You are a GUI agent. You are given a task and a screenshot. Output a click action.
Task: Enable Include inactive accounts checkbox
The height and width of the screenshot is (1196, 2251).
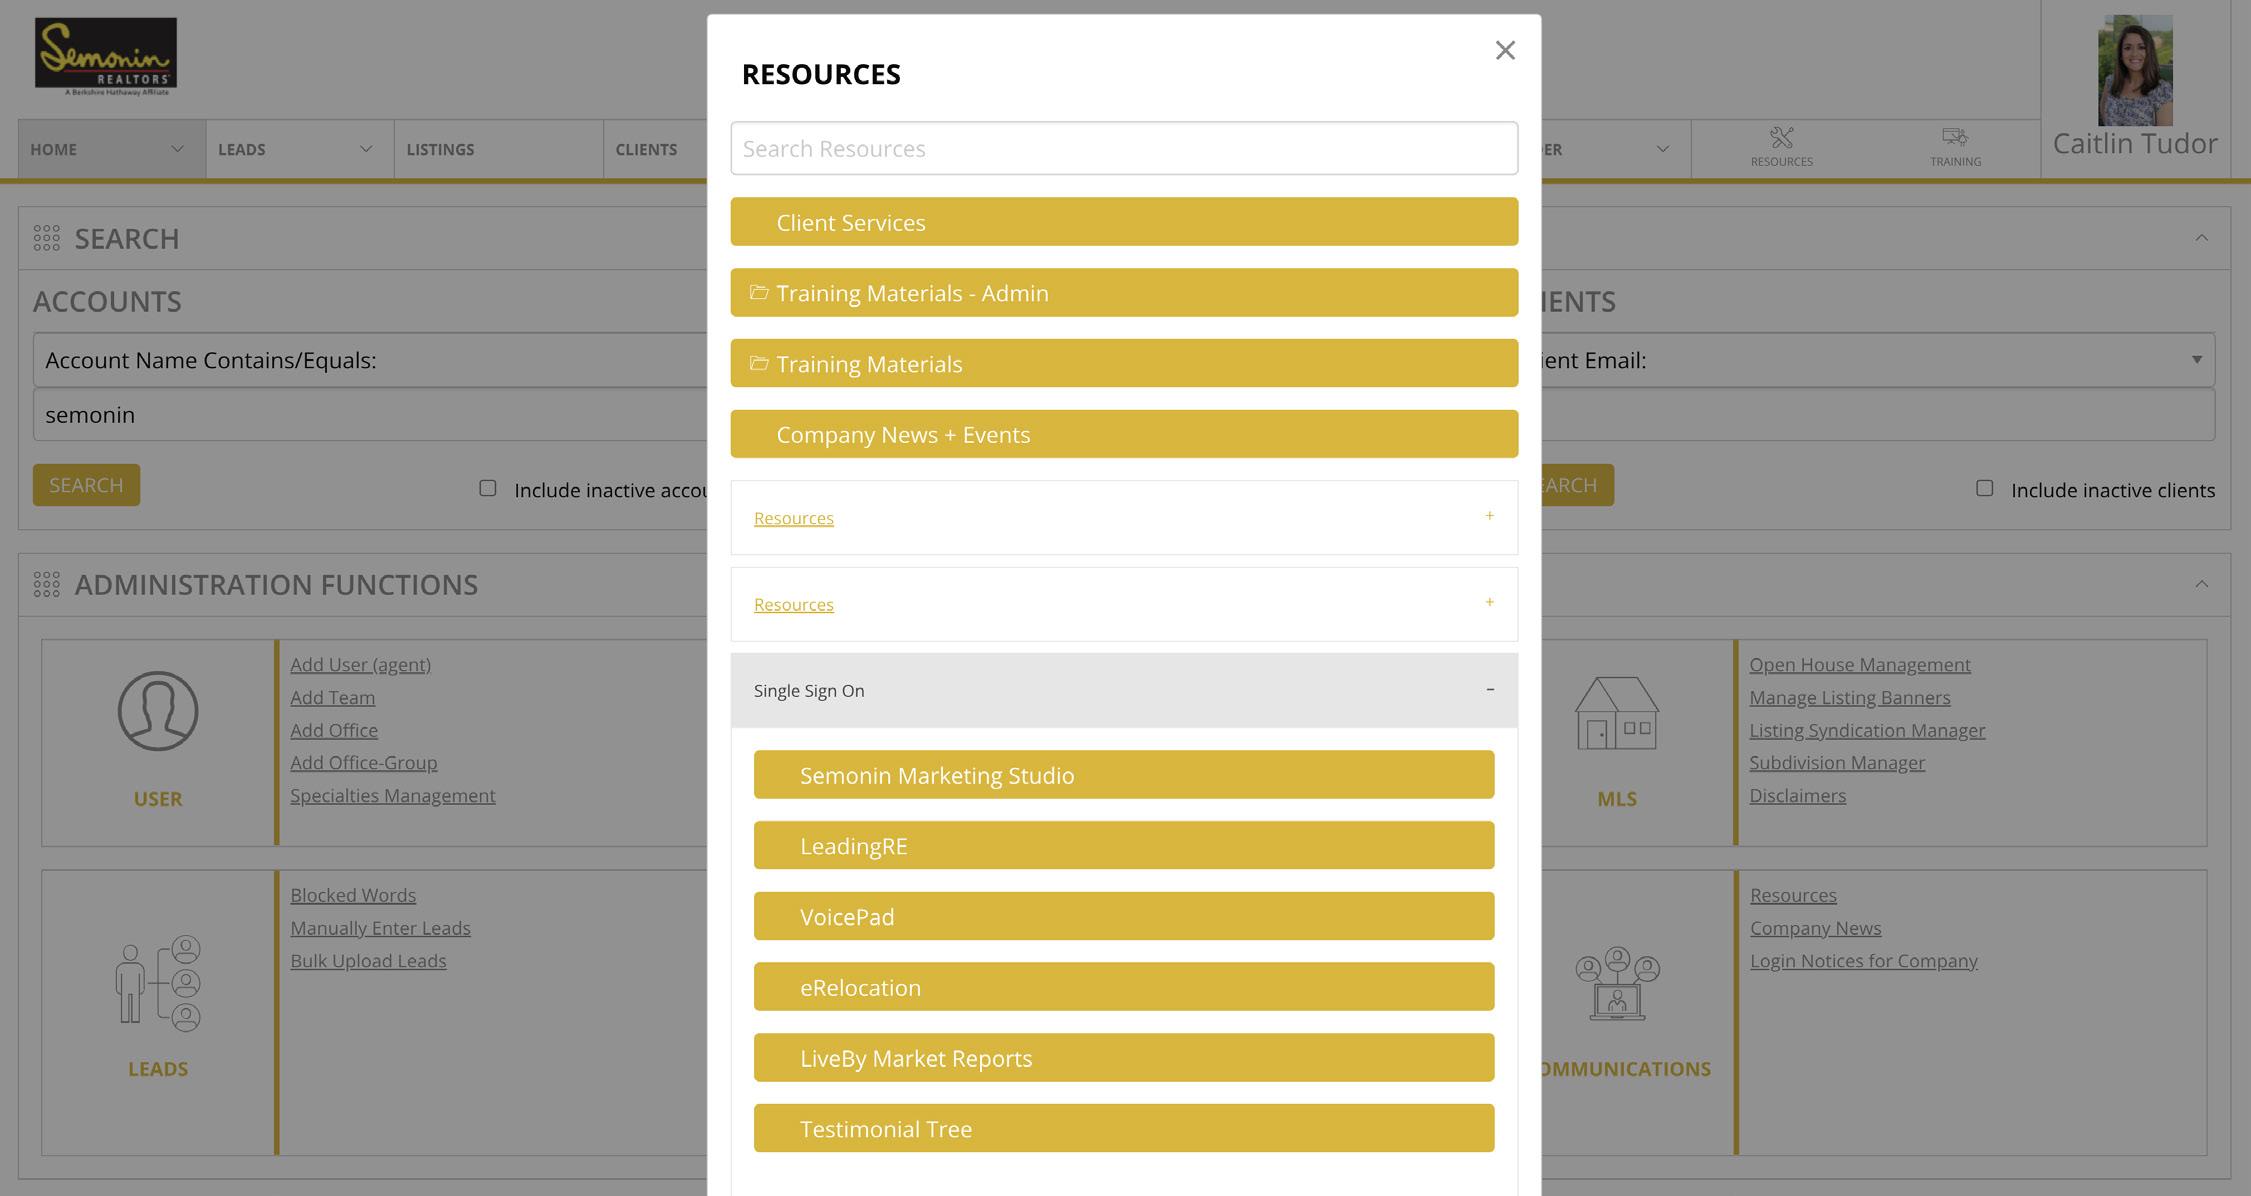tap(488, 489)
